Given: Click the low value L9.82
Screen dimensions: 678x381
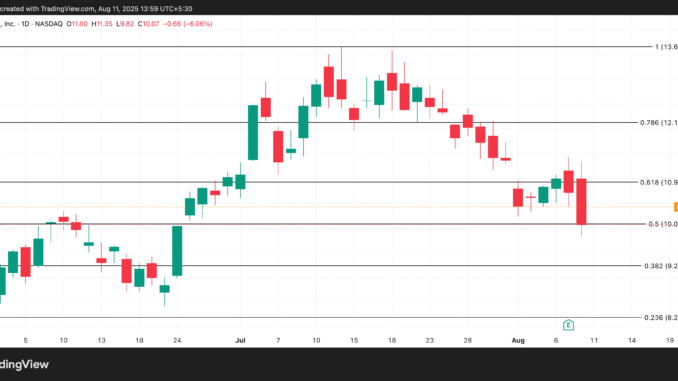Looking at the screenshot, I should [x=125, y=24].
